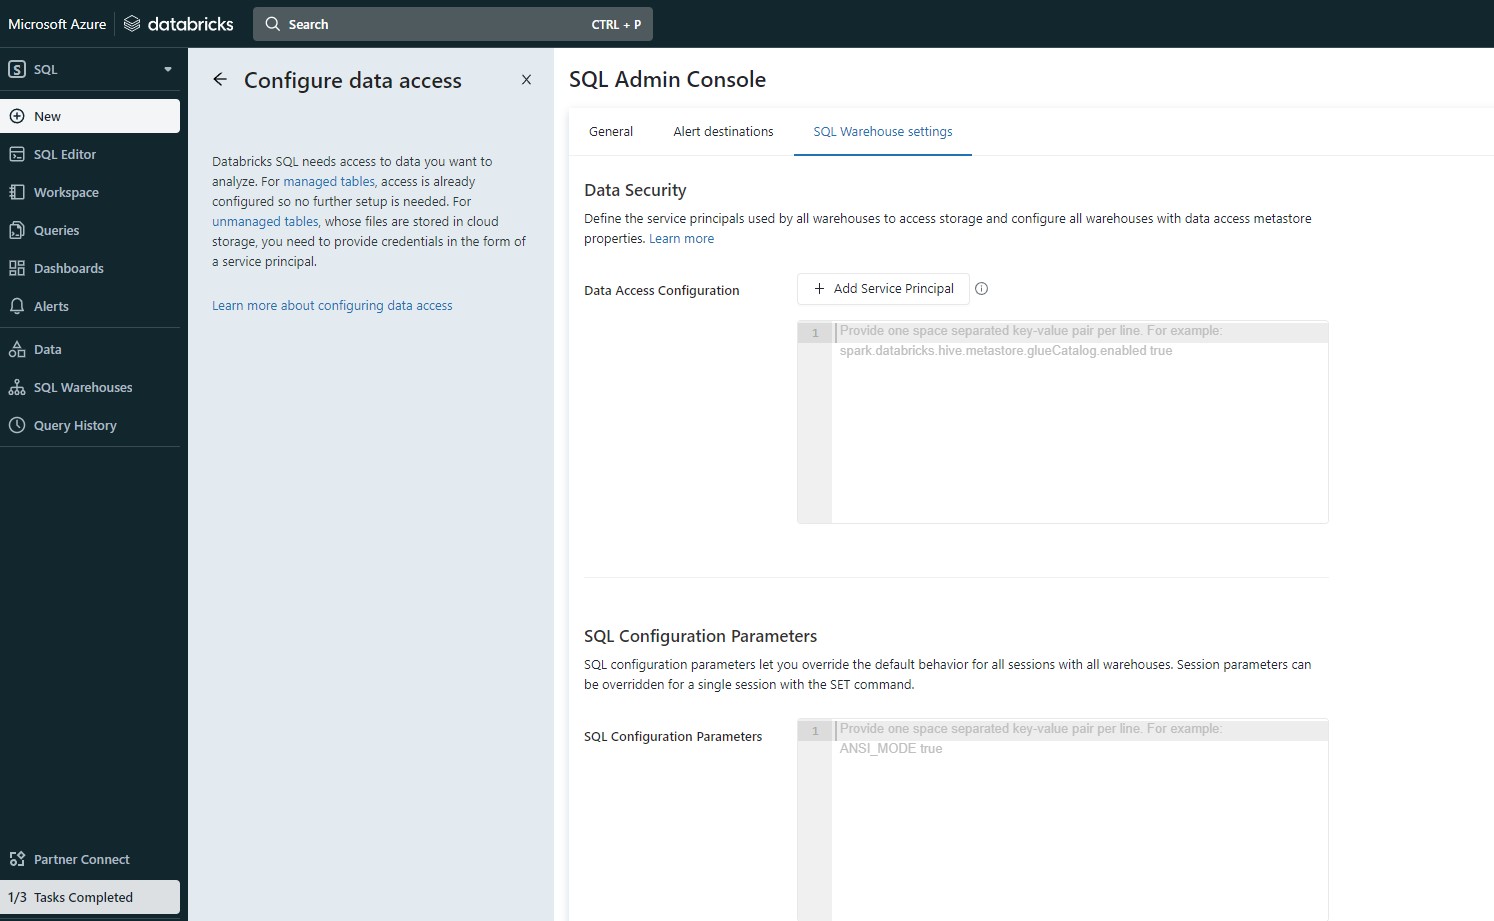Screen dimensions: 1494x921
Task: Open the SQL persona switcher dropdown
Action: click(x=167, y=69)
